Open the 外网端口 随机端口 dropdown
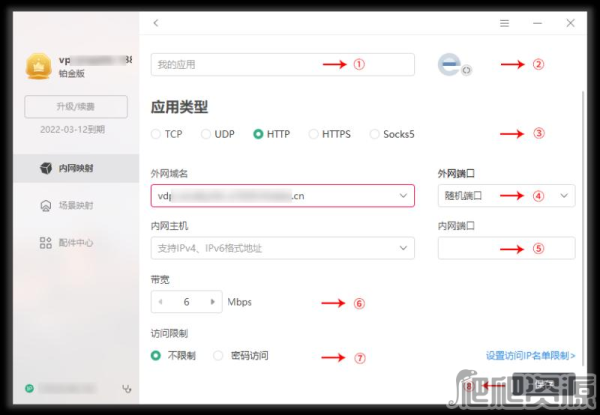Image resolution: width=600 pixels, height=415 pixels. pyautogui.click(x=565, y=196)
